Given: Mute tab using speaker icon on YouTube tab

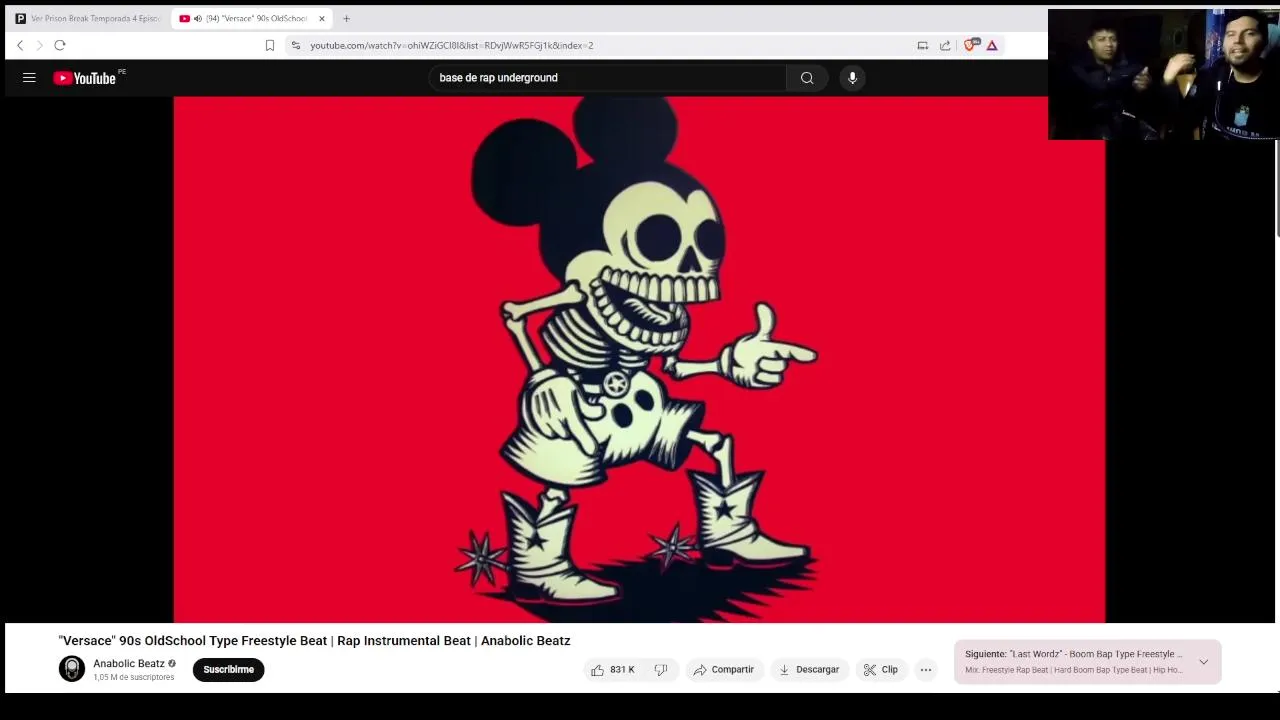Looking at the screenshot, I should pyautogui.click(x=197, y=18).
